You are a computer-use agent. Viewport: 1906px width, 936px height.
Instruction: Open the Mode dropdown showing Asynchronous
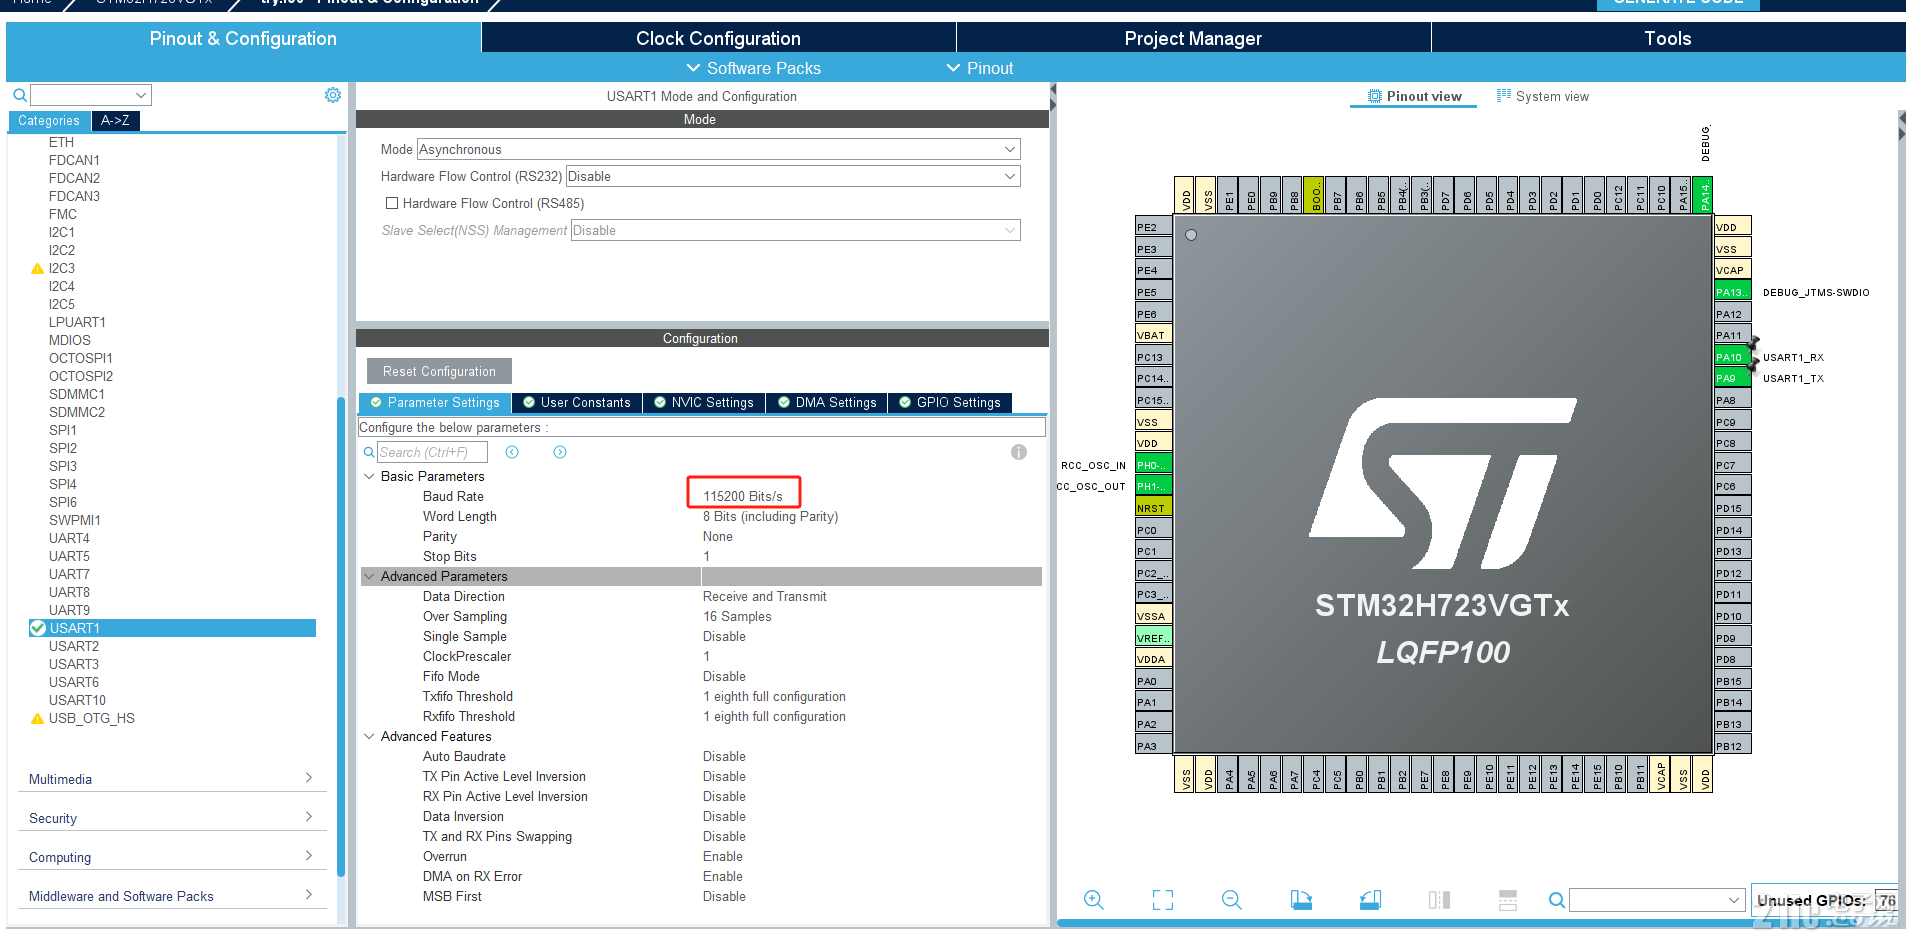point(718,149)
